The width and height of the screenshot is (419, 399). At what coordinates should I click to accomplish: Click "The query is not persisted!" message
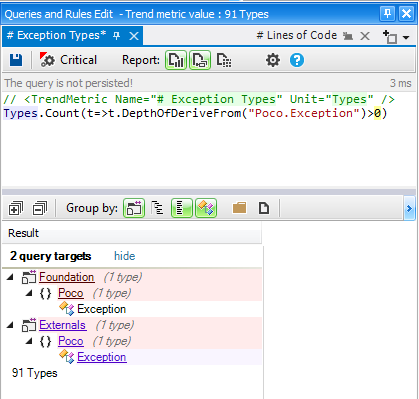(68, 83)
